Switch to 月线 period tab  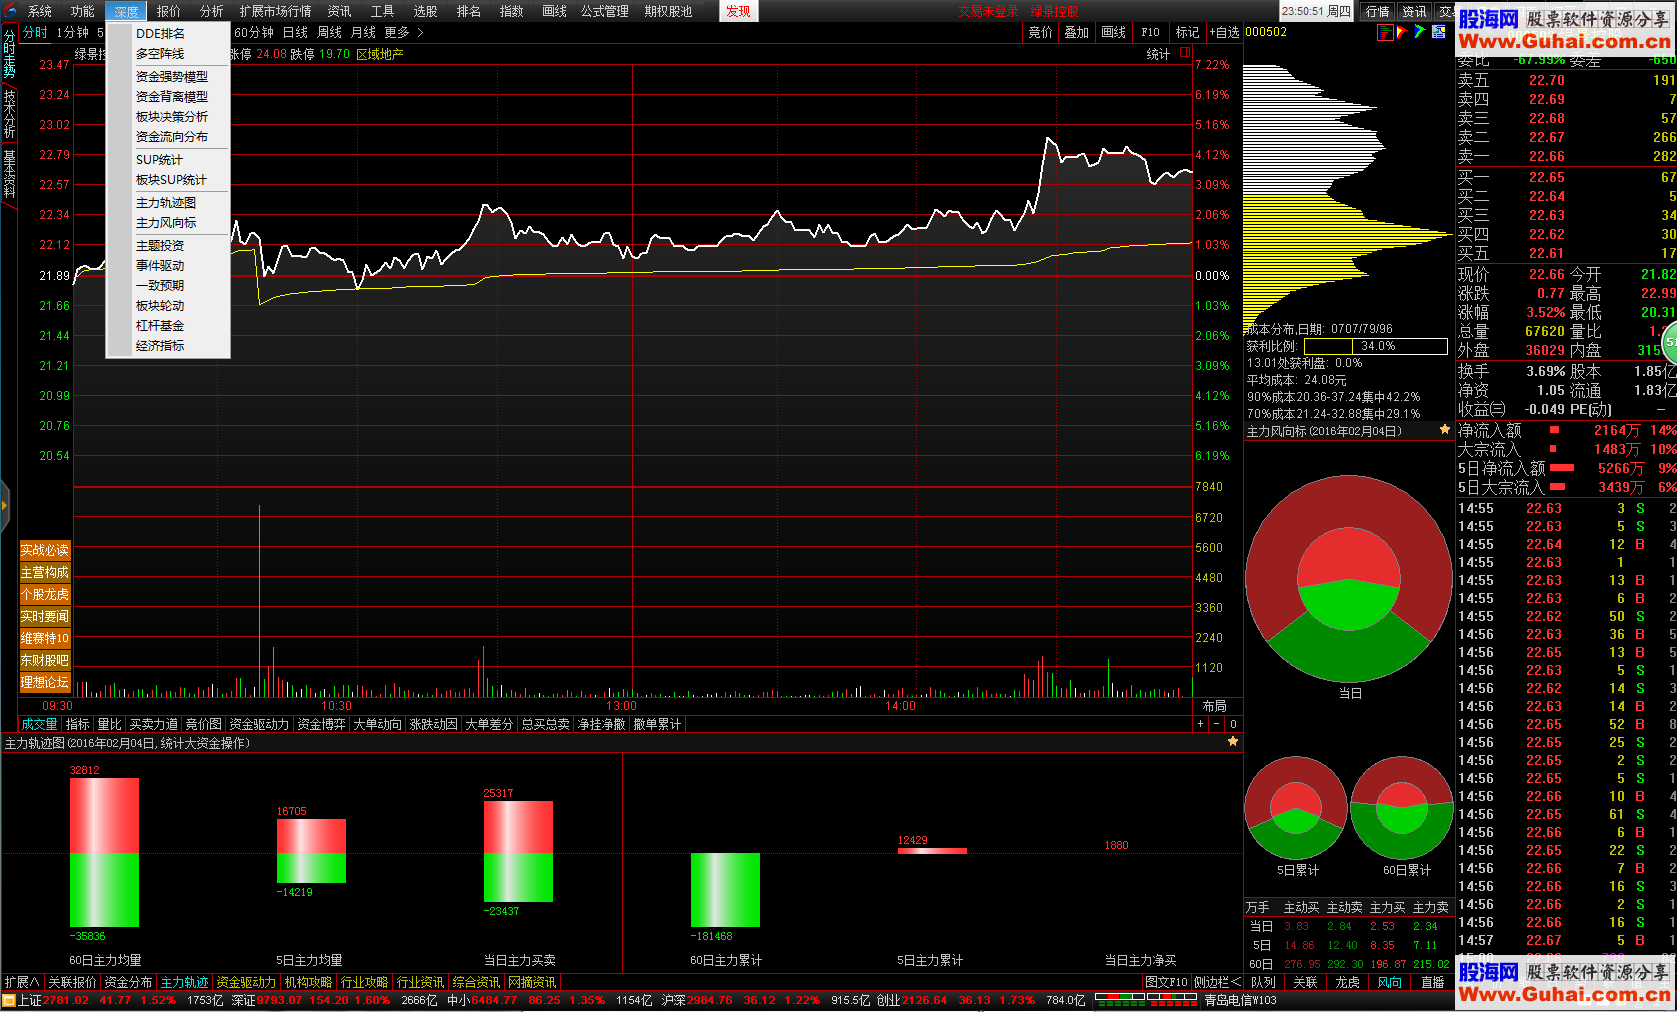point(363,32)
